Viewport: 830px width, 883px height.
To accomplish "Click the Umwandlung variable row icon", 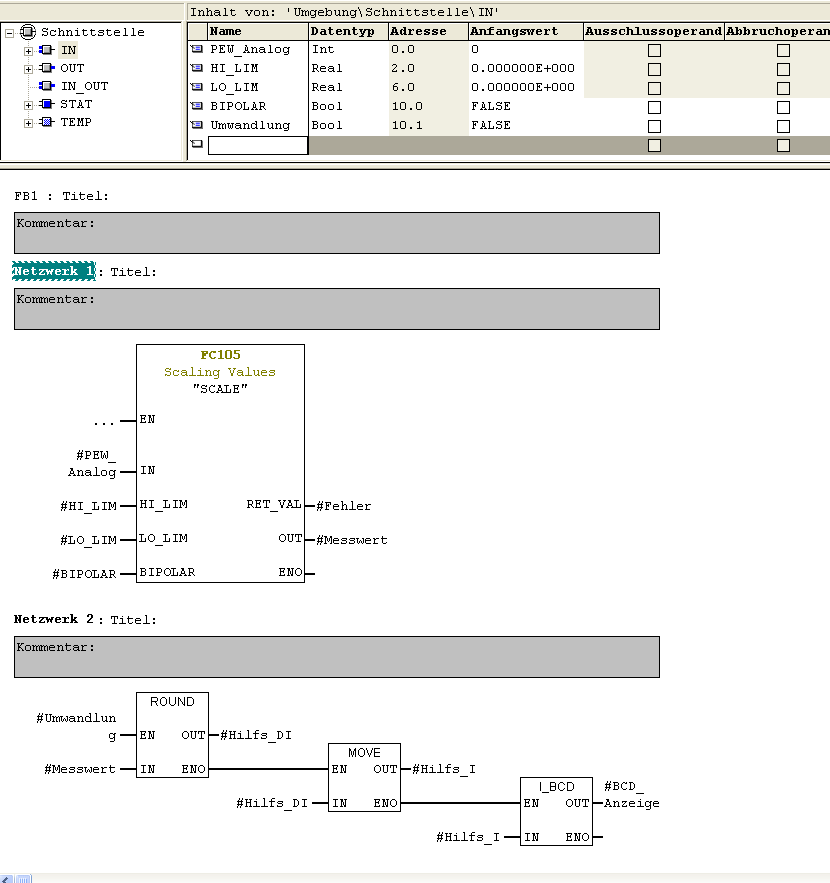I will (197, 125).
